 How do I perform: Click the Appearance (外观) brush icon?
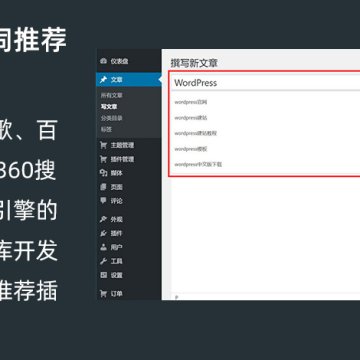(x=104, y=219)
